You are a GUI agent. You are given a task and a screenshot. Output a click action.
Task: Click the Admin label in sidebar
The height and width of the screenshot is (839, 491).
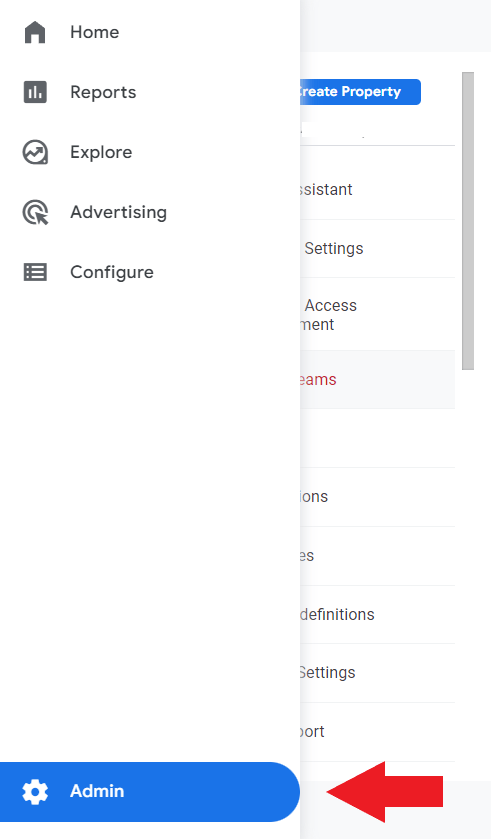pyautogui.click(x=97, y=791)
